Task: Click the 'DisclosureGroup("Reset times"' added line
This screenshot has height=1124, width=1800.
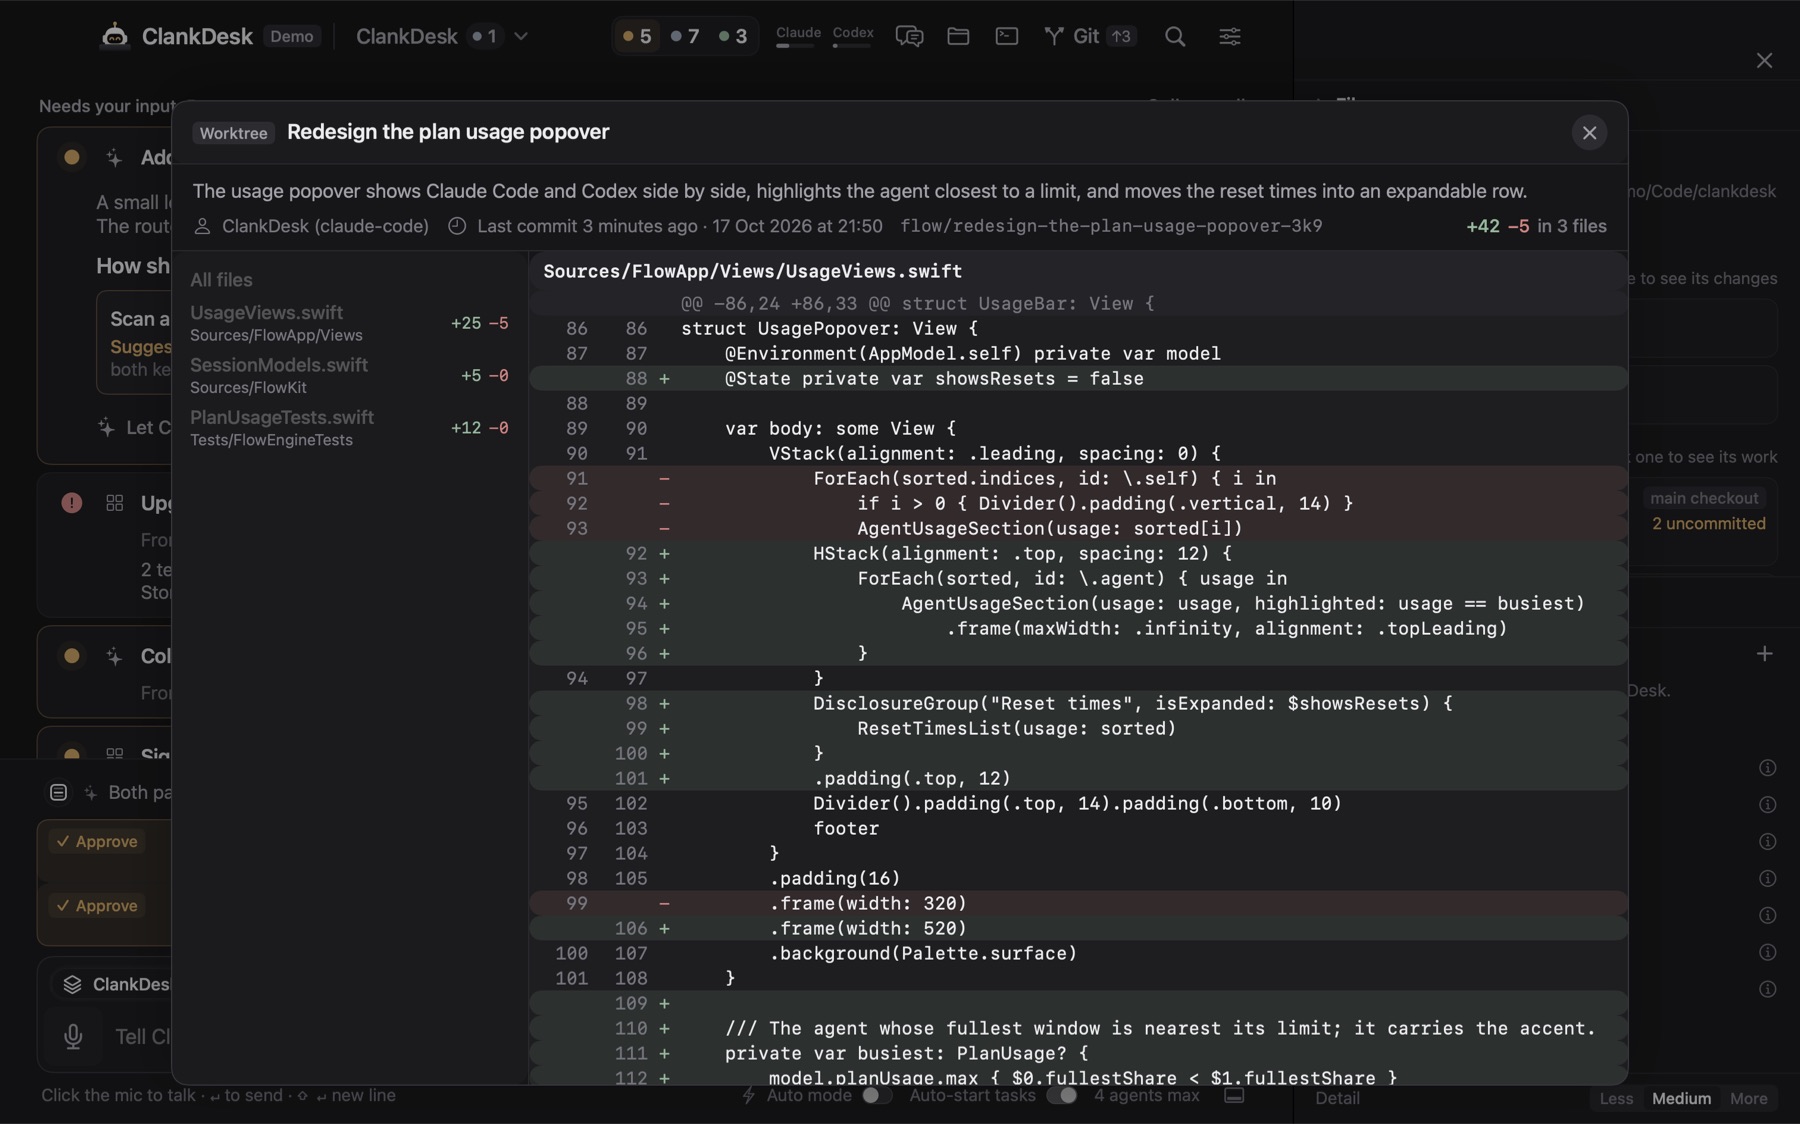Action: tap(1078, 703)
